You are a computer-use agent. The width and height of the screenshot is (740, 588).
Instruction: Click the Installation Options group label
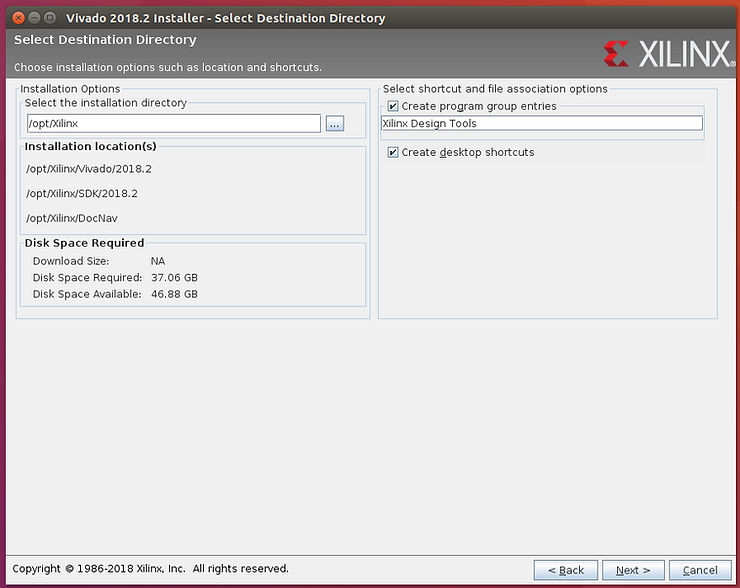click(70, 89)
